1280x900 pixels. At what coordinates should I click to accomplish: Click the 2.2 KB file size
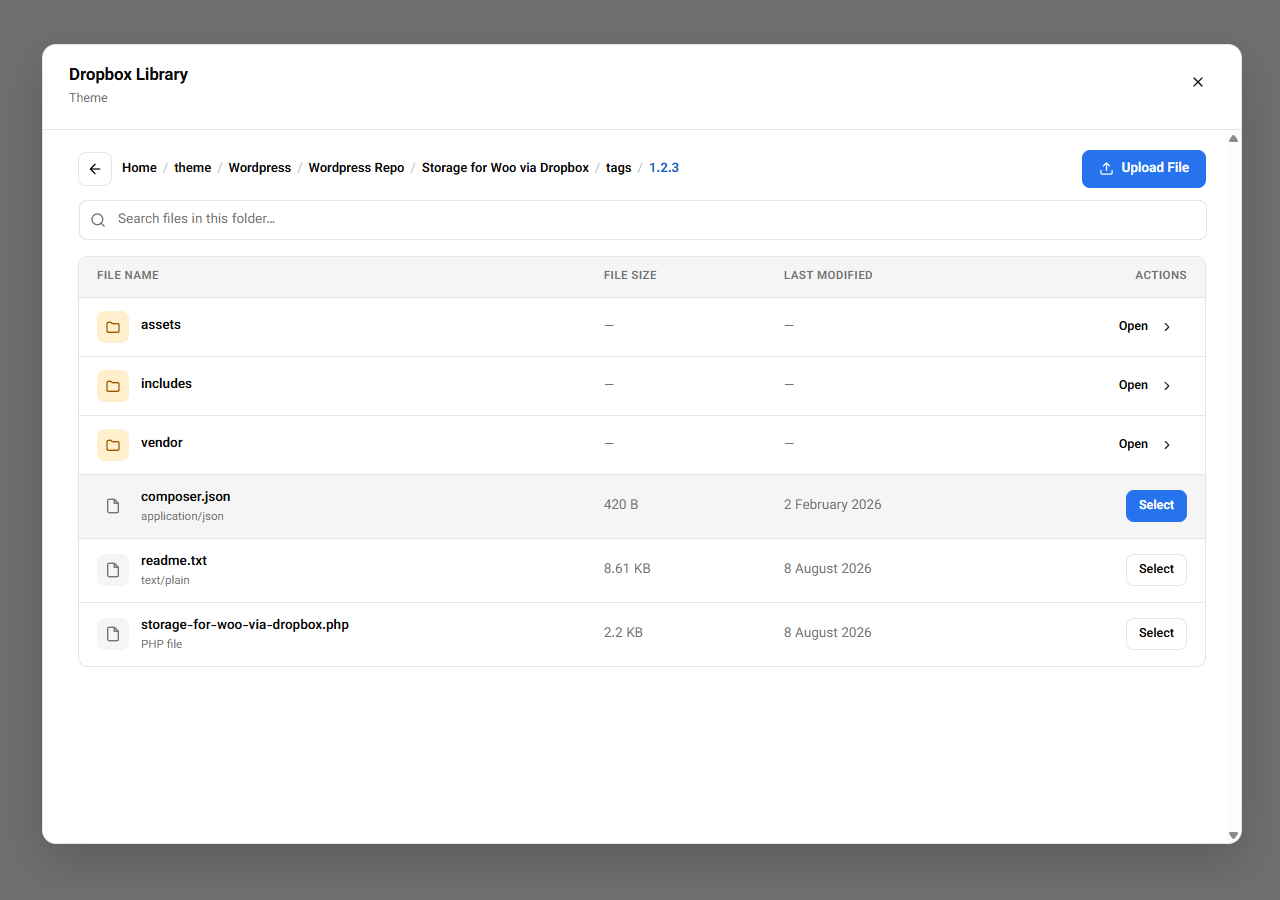point(623,633)
